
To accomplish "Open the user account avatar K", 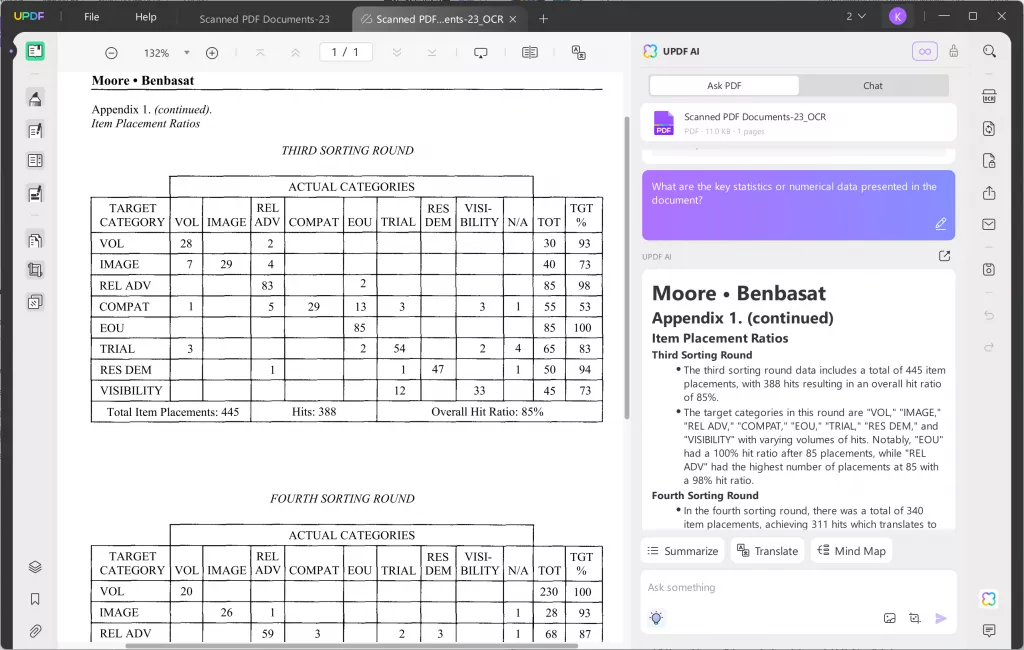I will point(897,16).
